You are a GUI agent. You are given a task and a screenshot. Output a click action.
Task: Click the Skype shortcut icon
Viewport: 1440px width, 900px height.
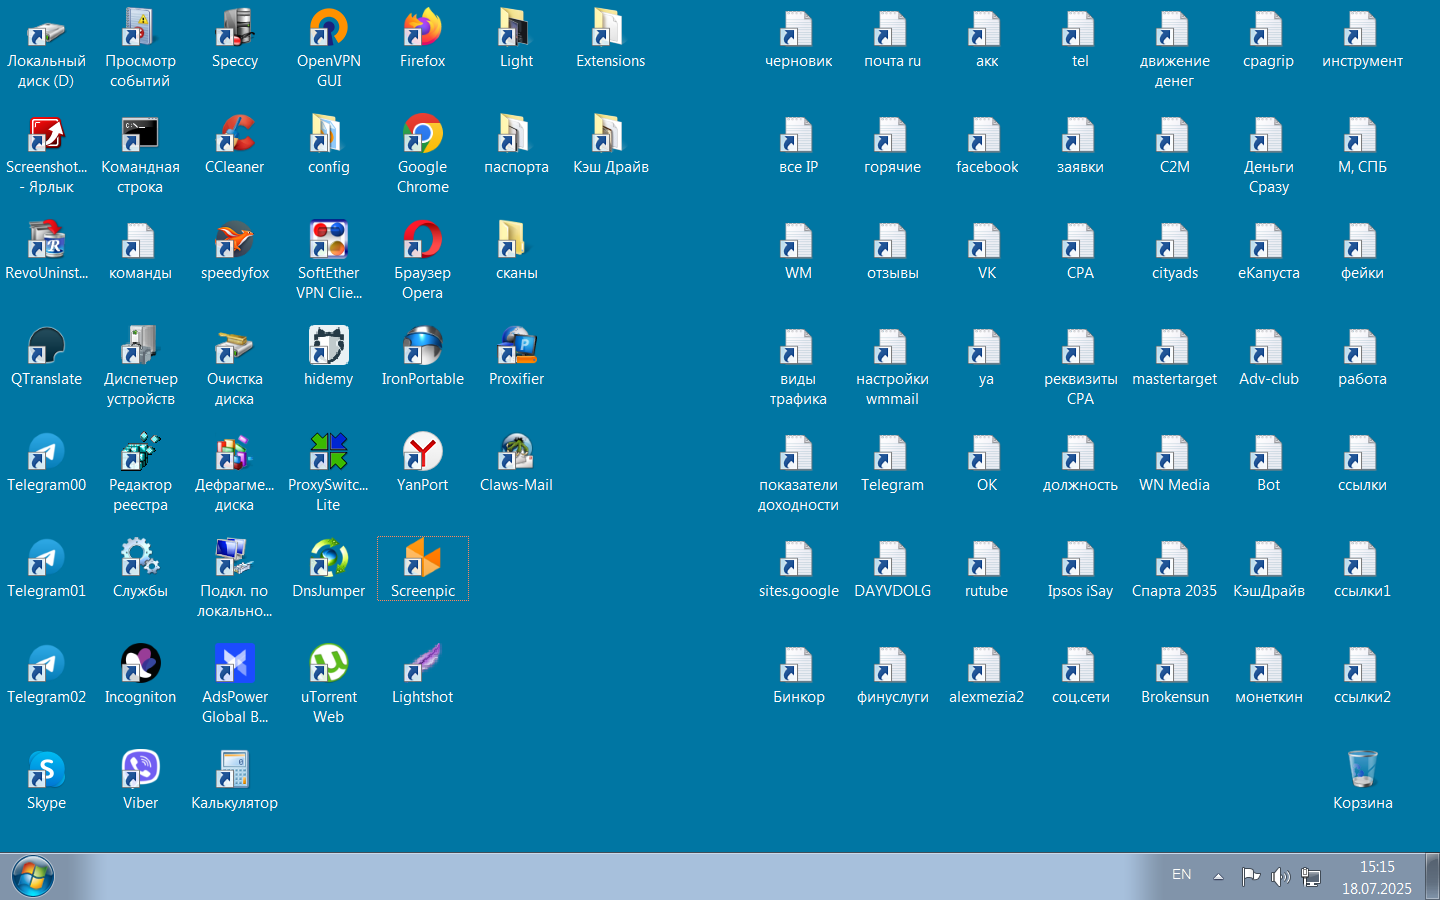coord(46,780)
